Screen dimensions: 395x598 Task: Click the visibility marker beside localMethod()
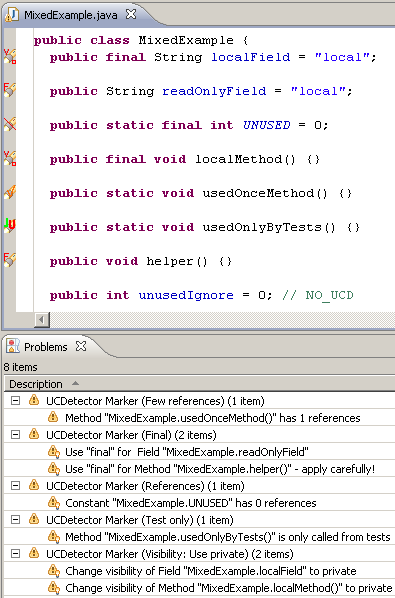(10, 158)
